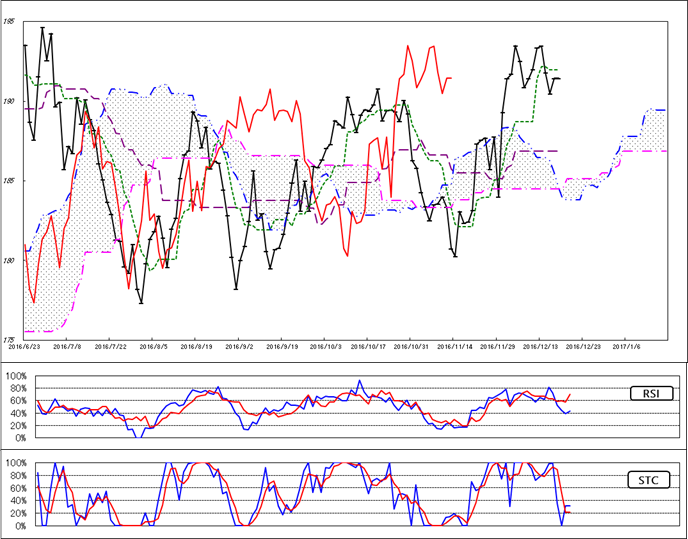Select the 2016/8/19 date axis label
688x539 pixels.
click(195, 345)
